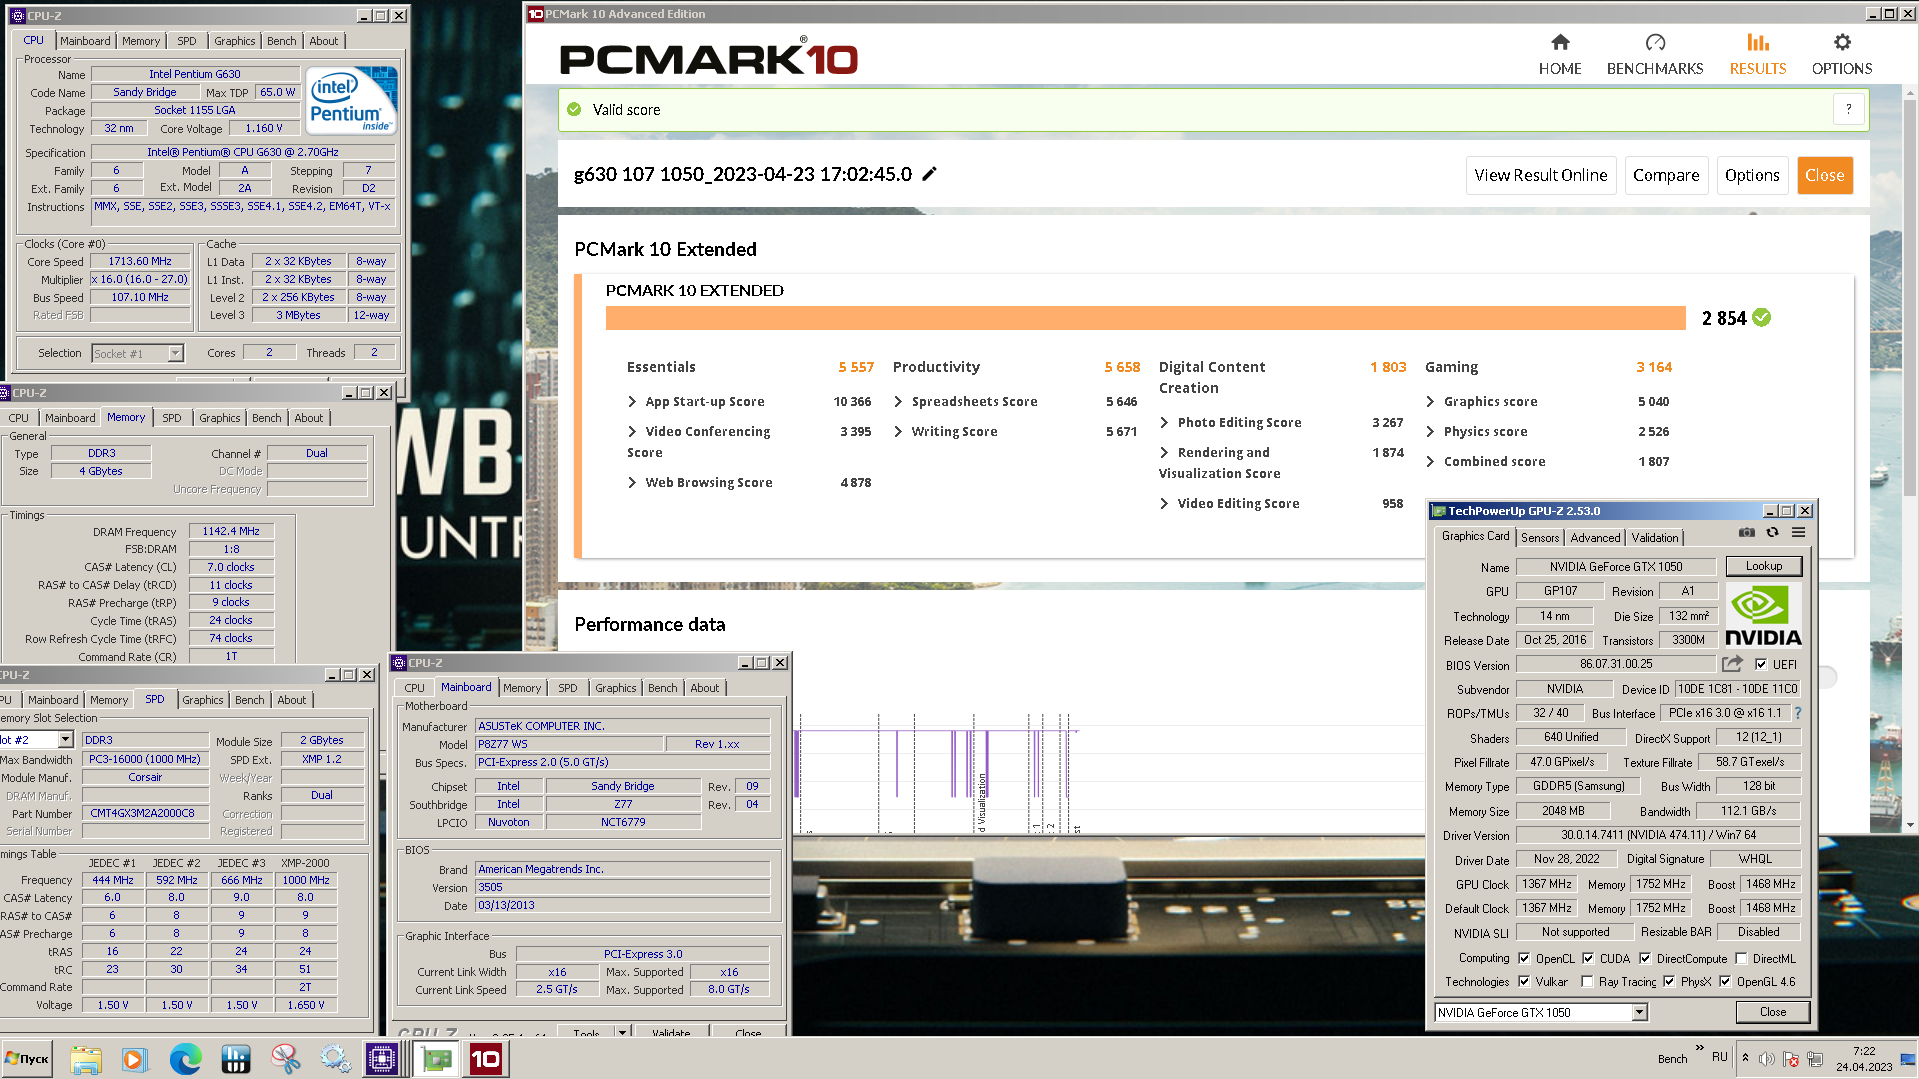Switch to CPU-Z via its taskbar icon

pos(381,1059)
